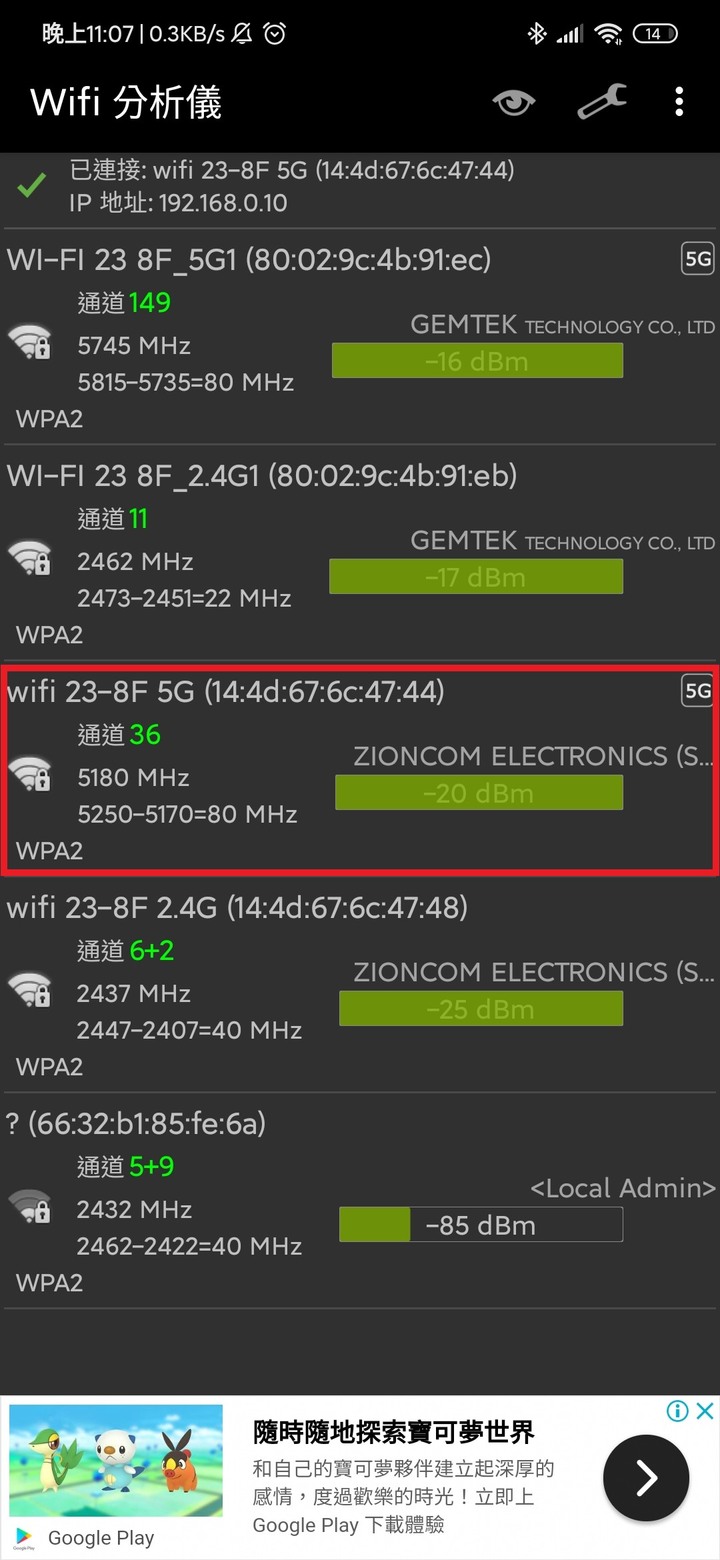The image size is (720, 1560).
Task: Open WI-FI 23 8F_2.4G1 network entry
Action: click(x=262, y=476)
